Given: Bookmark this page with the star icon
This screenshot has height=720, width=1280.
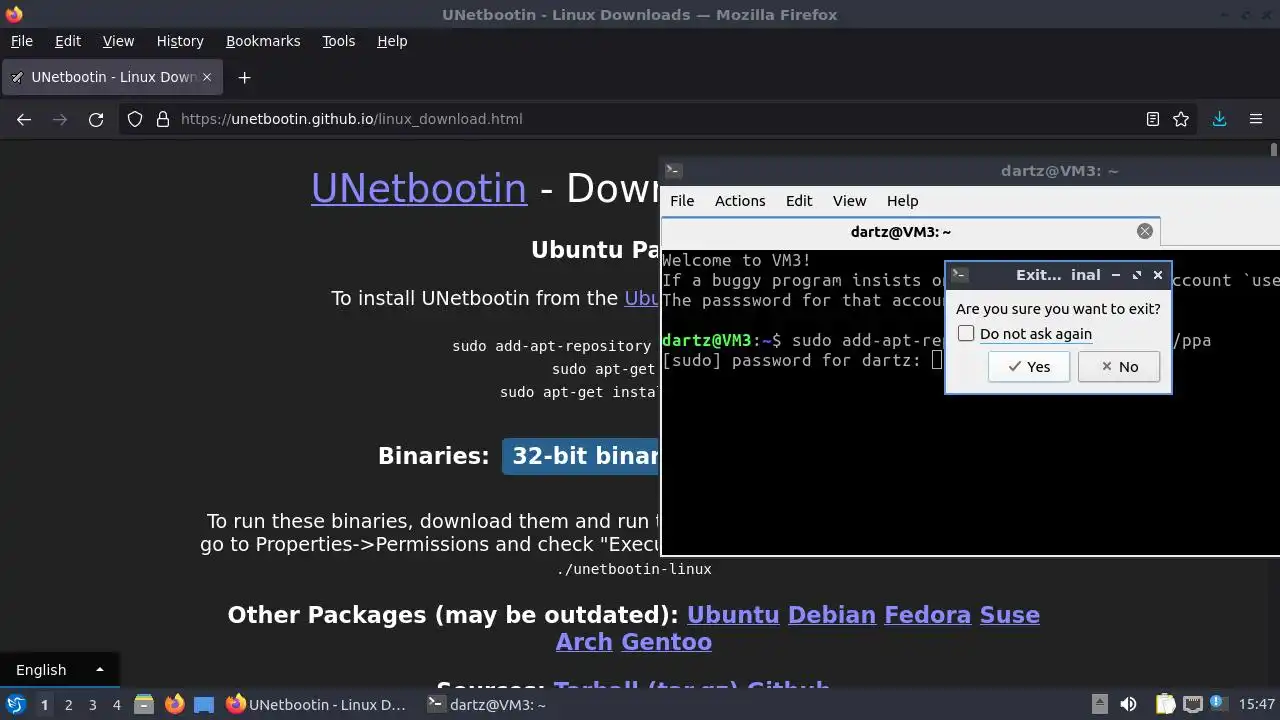Looking at the screenshot, I should 1181,119.
